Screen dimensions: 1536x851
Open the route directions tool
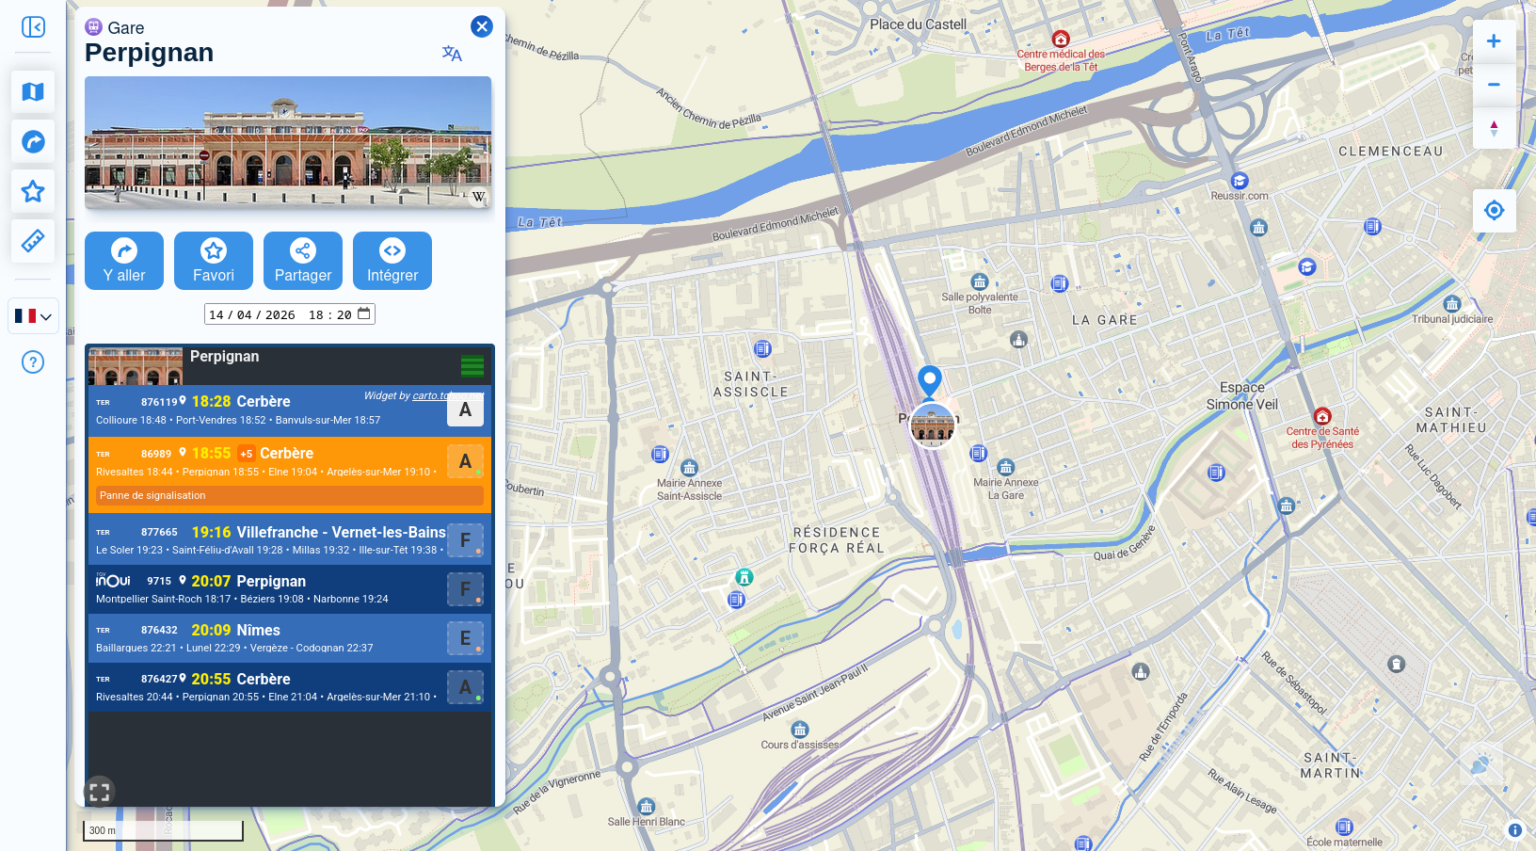[33, 142]
